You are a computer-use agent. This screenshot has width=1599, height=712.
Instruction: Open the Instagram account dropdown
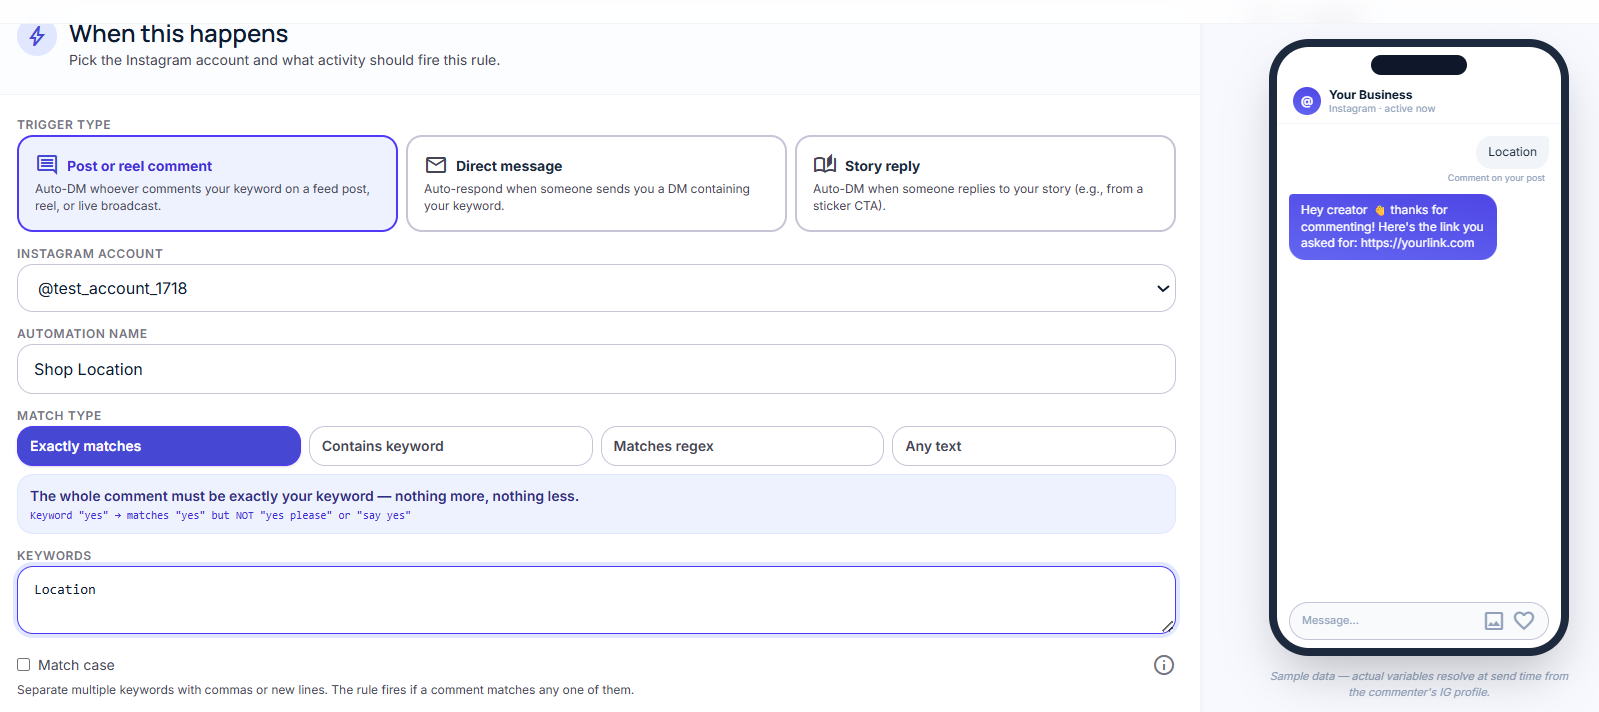pyautogui.click(x=596, y=288)
